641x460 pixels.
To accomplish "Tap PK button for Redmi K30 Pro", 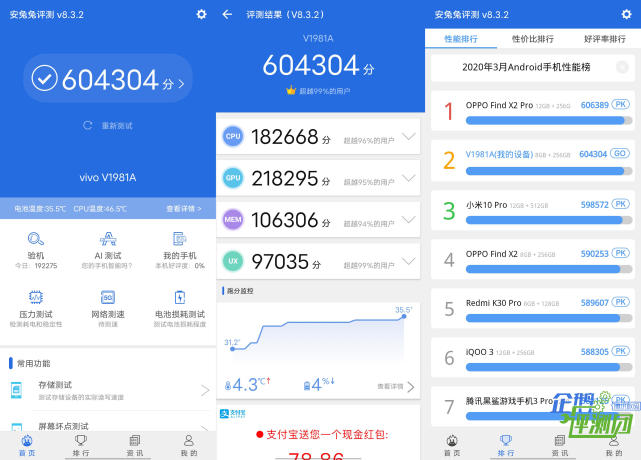I will 620,302.
